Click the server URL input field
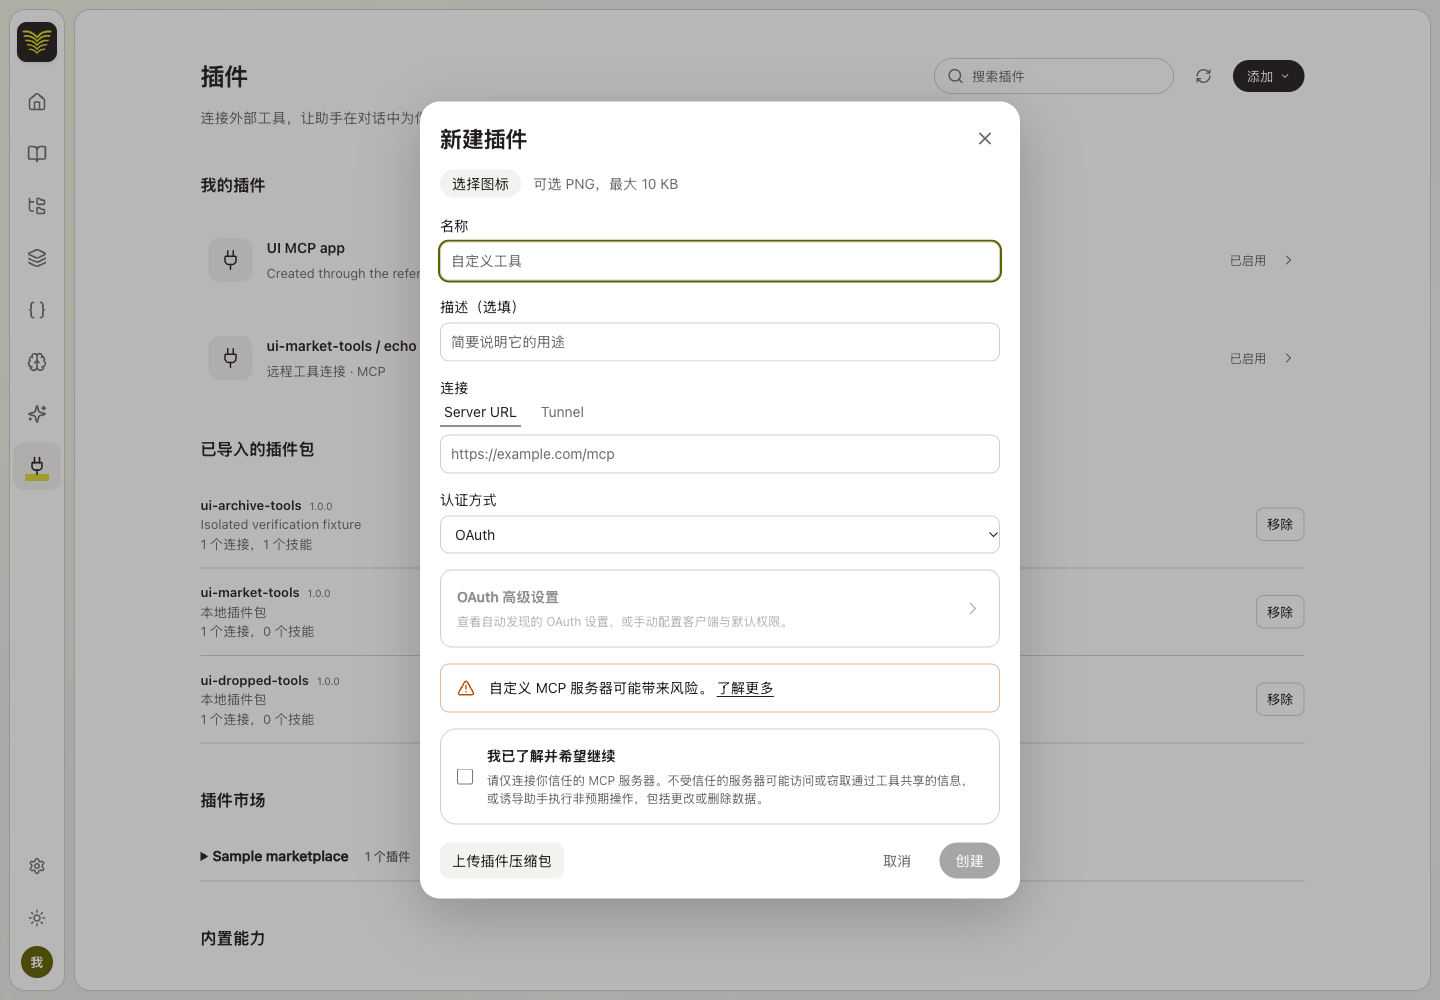The image size is (1440, 1000). [720, 454]
